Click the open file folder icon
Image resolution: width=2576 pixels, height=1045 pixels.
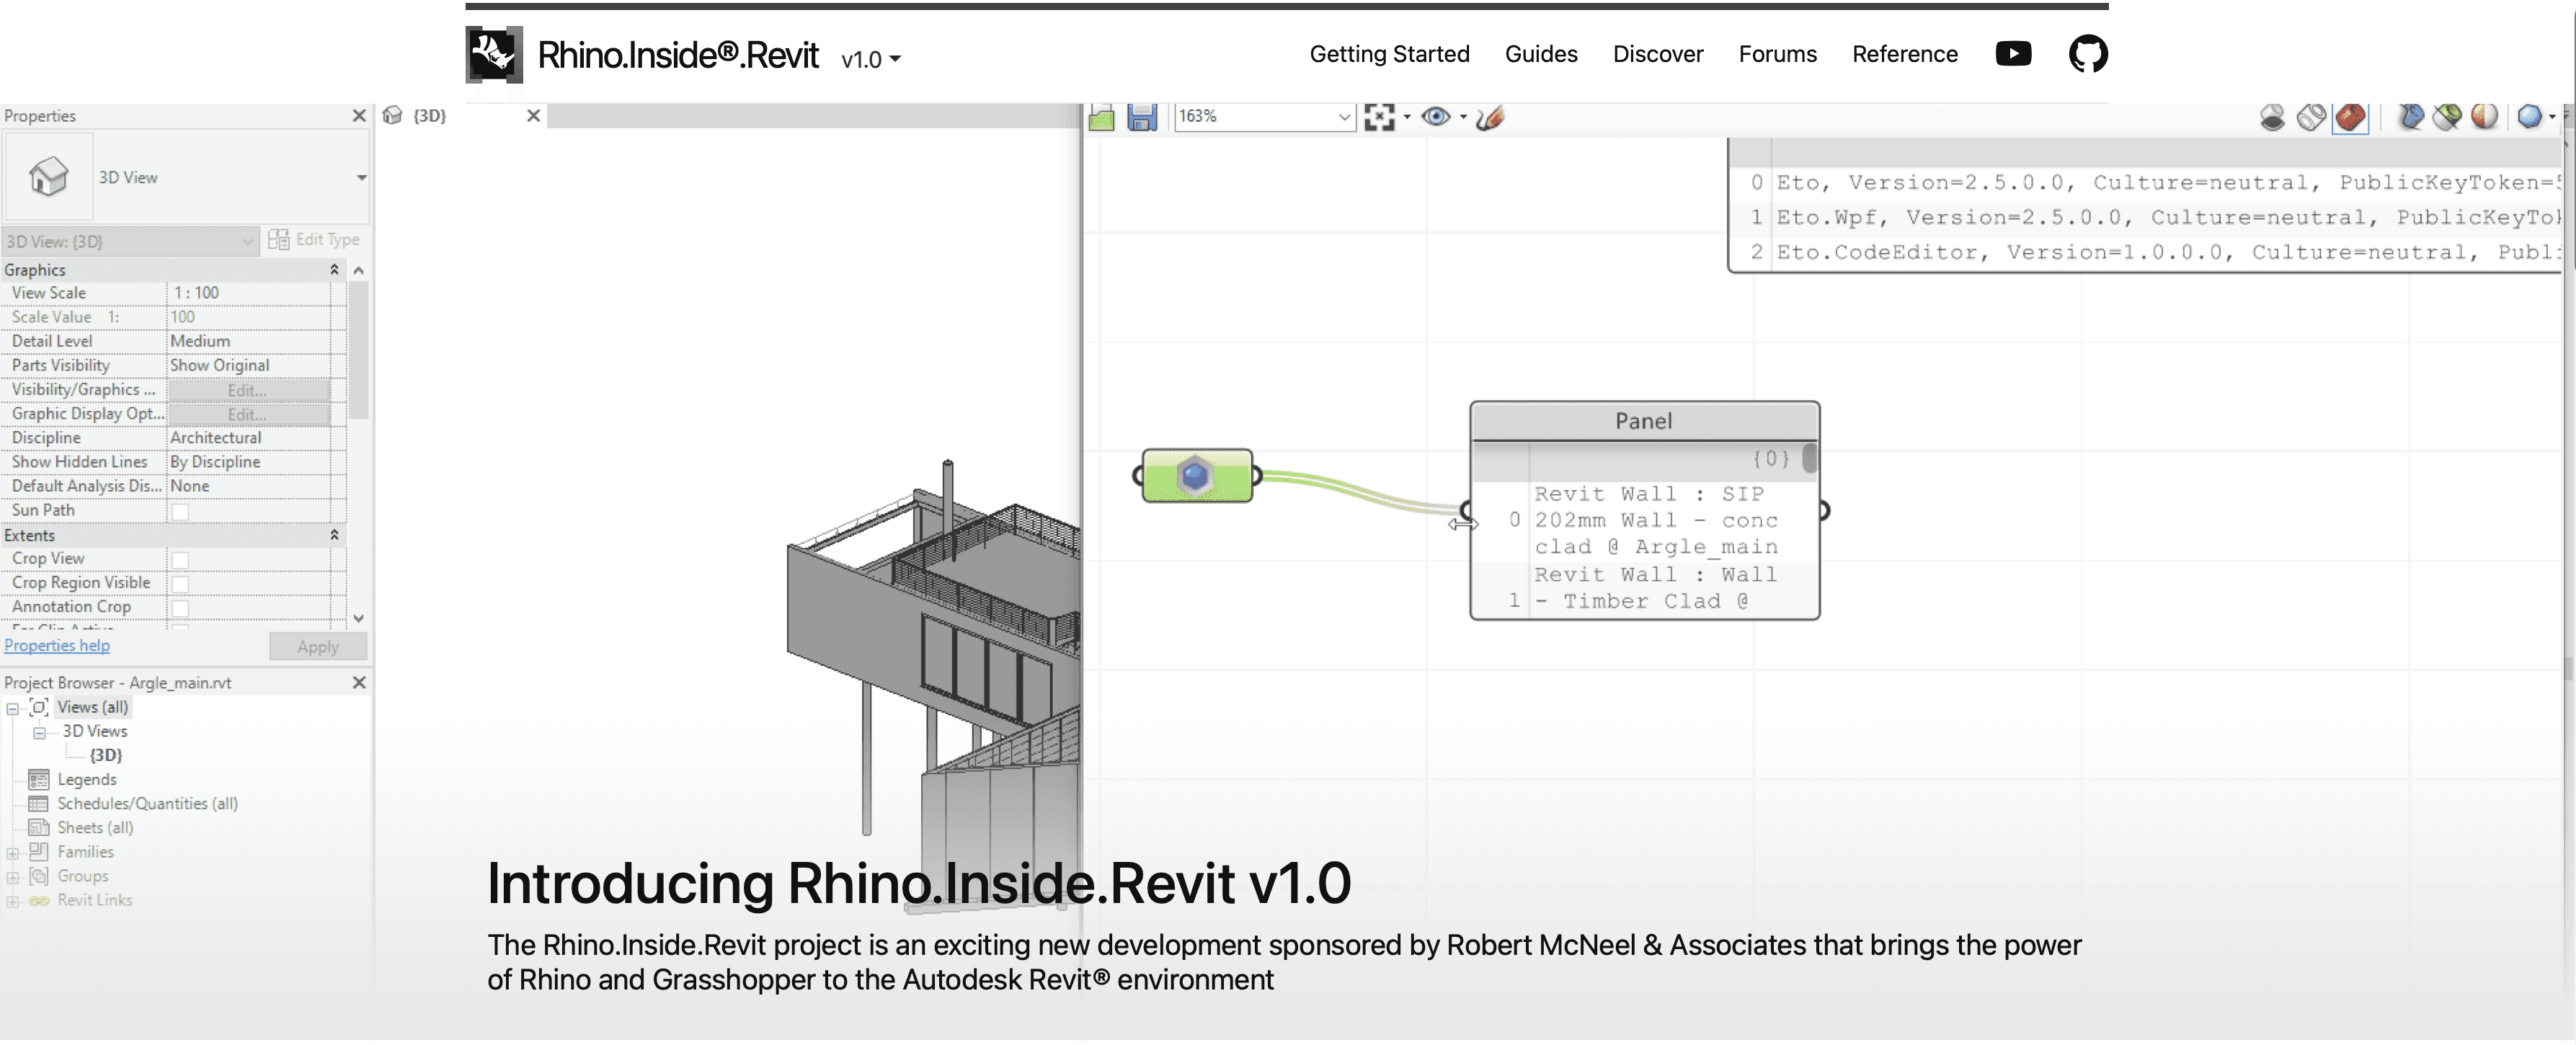coord(1101,117)
